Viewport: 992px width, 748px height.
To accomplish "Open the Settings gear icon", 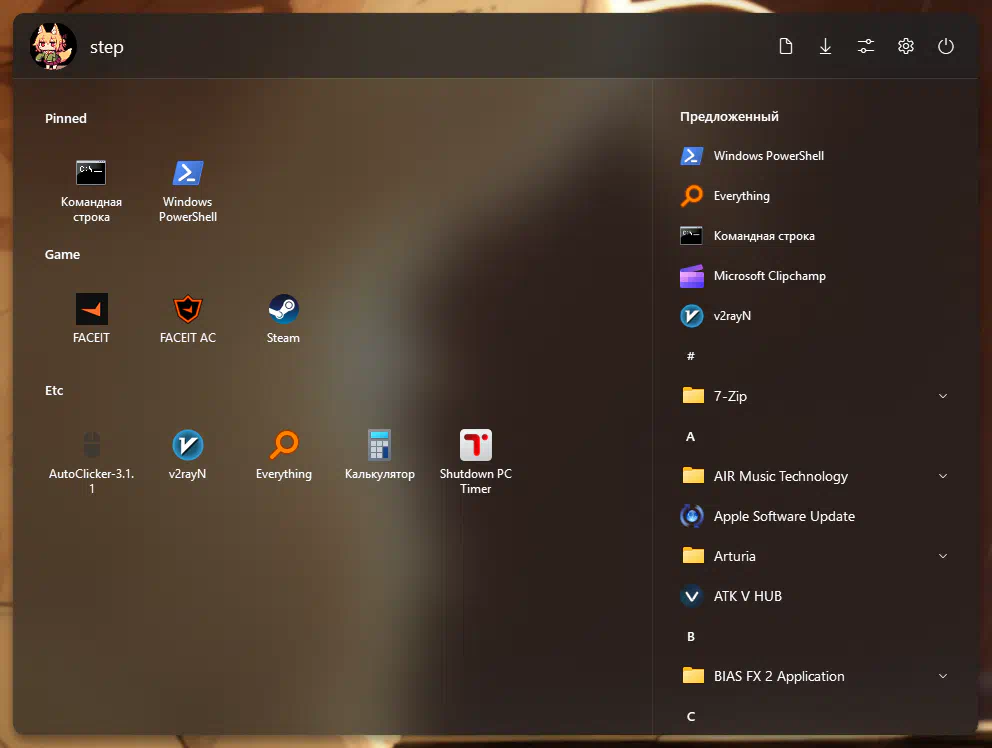I will 906,46.
